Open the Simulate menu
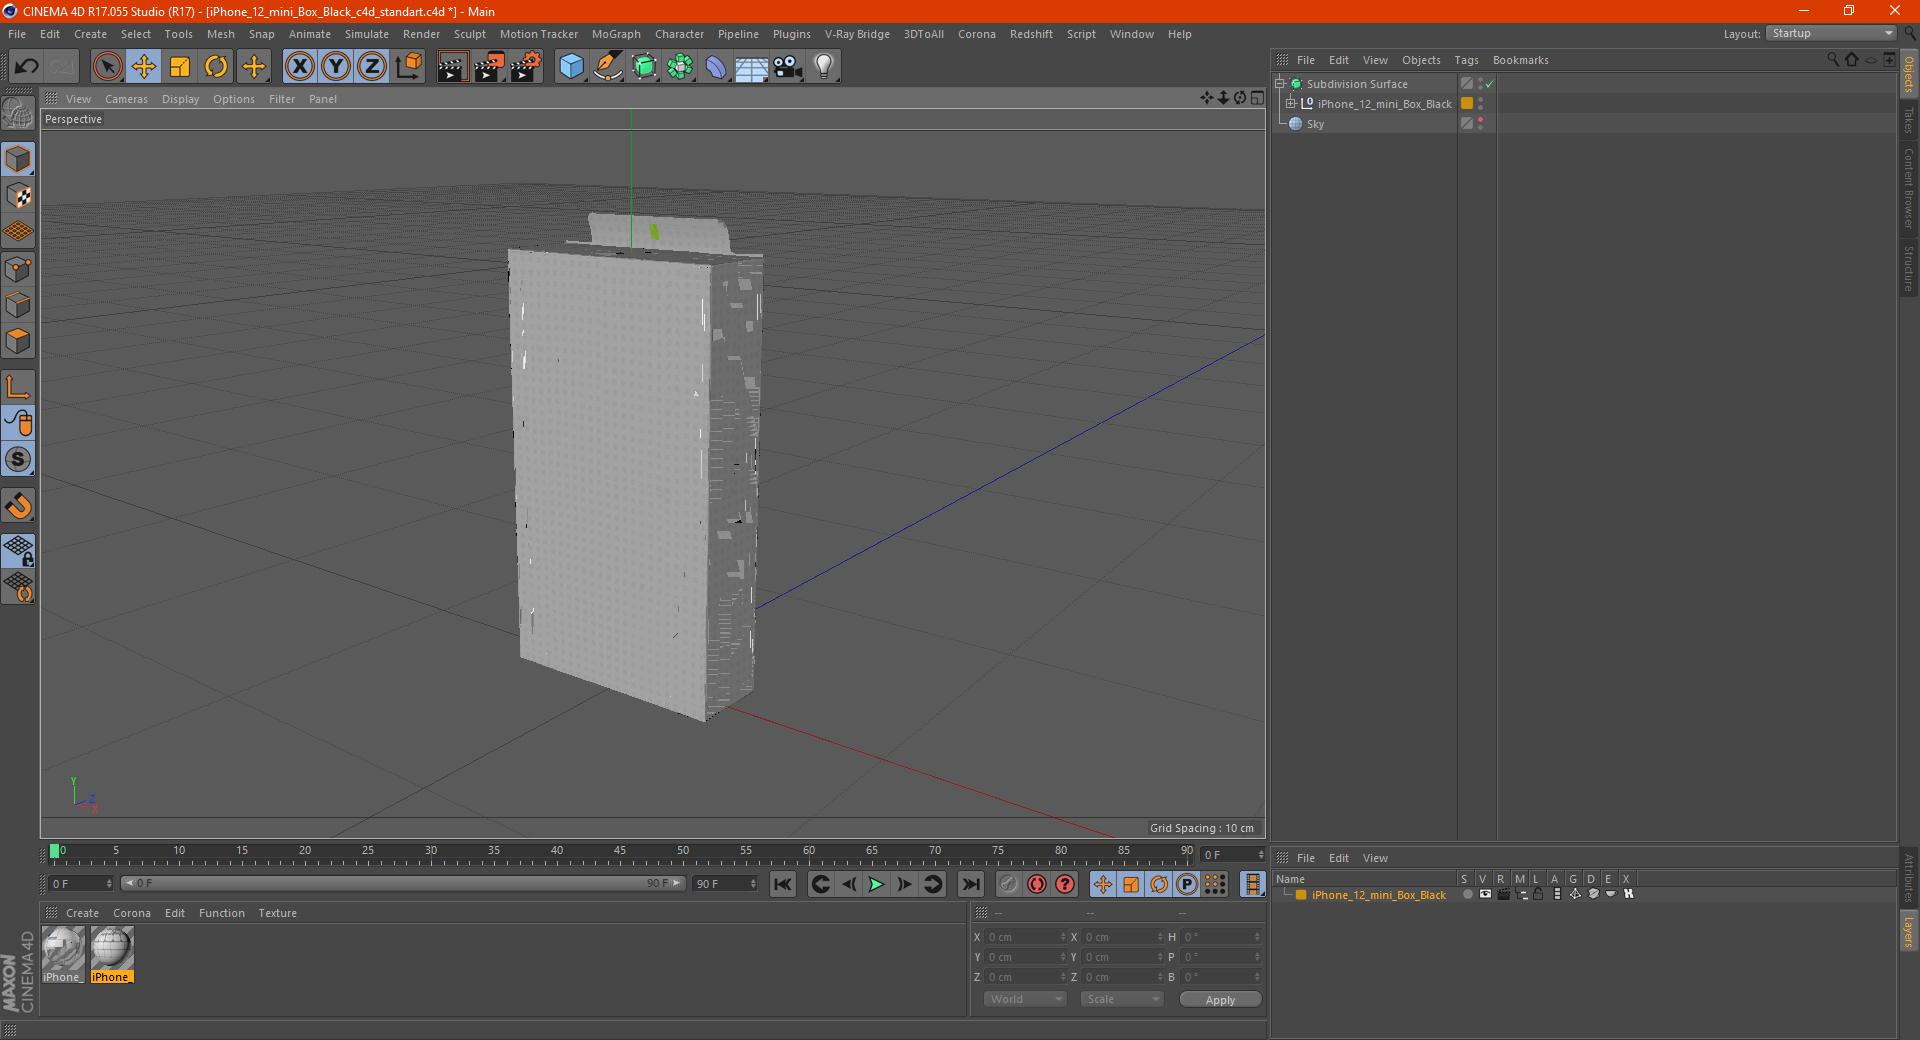 click(367, 34)
